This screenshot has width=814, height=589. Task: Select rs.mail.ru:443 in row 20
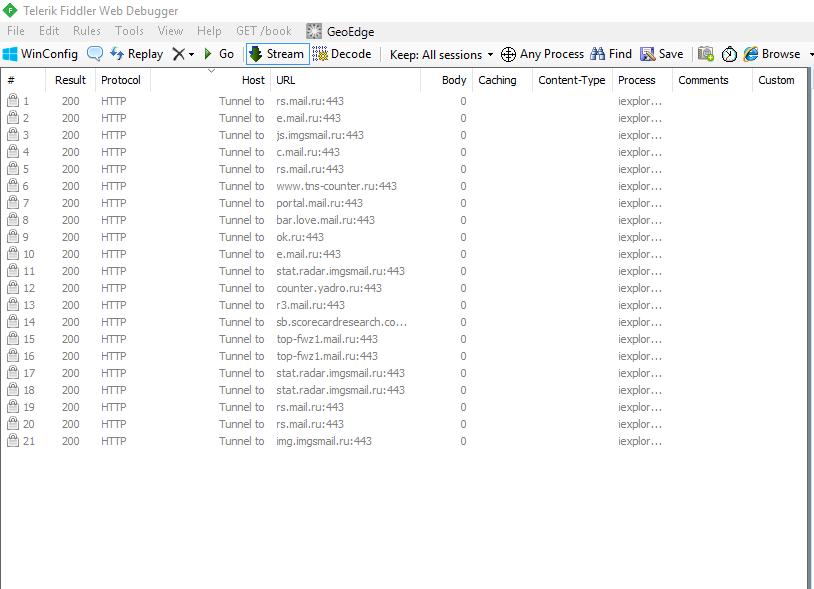(x=404, y=424)
